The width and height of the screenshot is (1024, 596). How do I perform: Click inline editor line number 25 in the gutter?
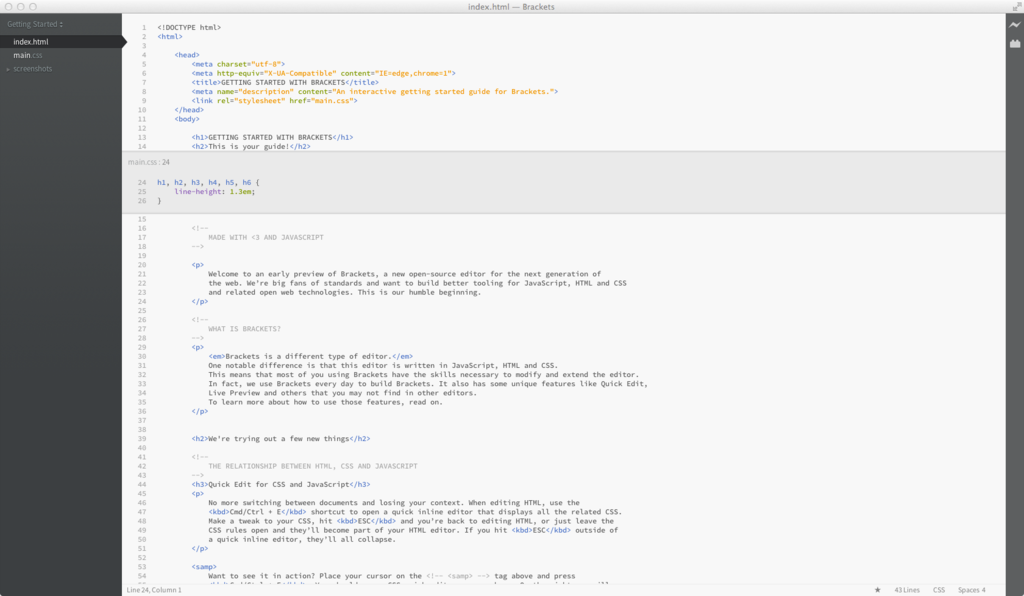pos(142,192)
